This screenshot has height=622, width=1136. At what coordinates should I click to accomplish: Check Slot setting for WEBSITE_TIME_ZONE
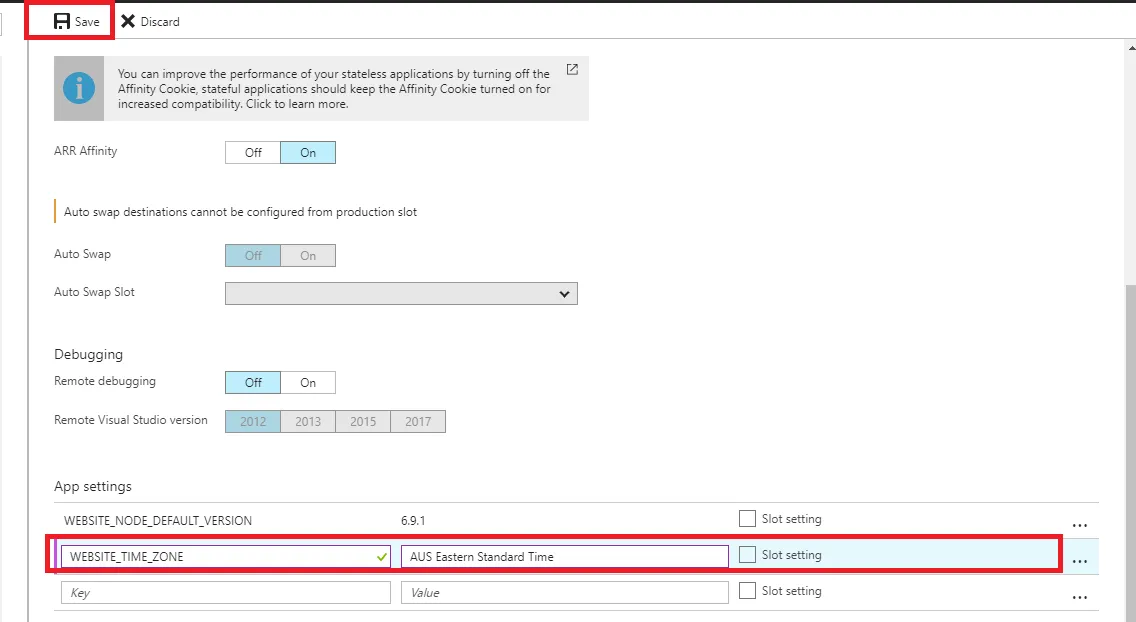747,555
